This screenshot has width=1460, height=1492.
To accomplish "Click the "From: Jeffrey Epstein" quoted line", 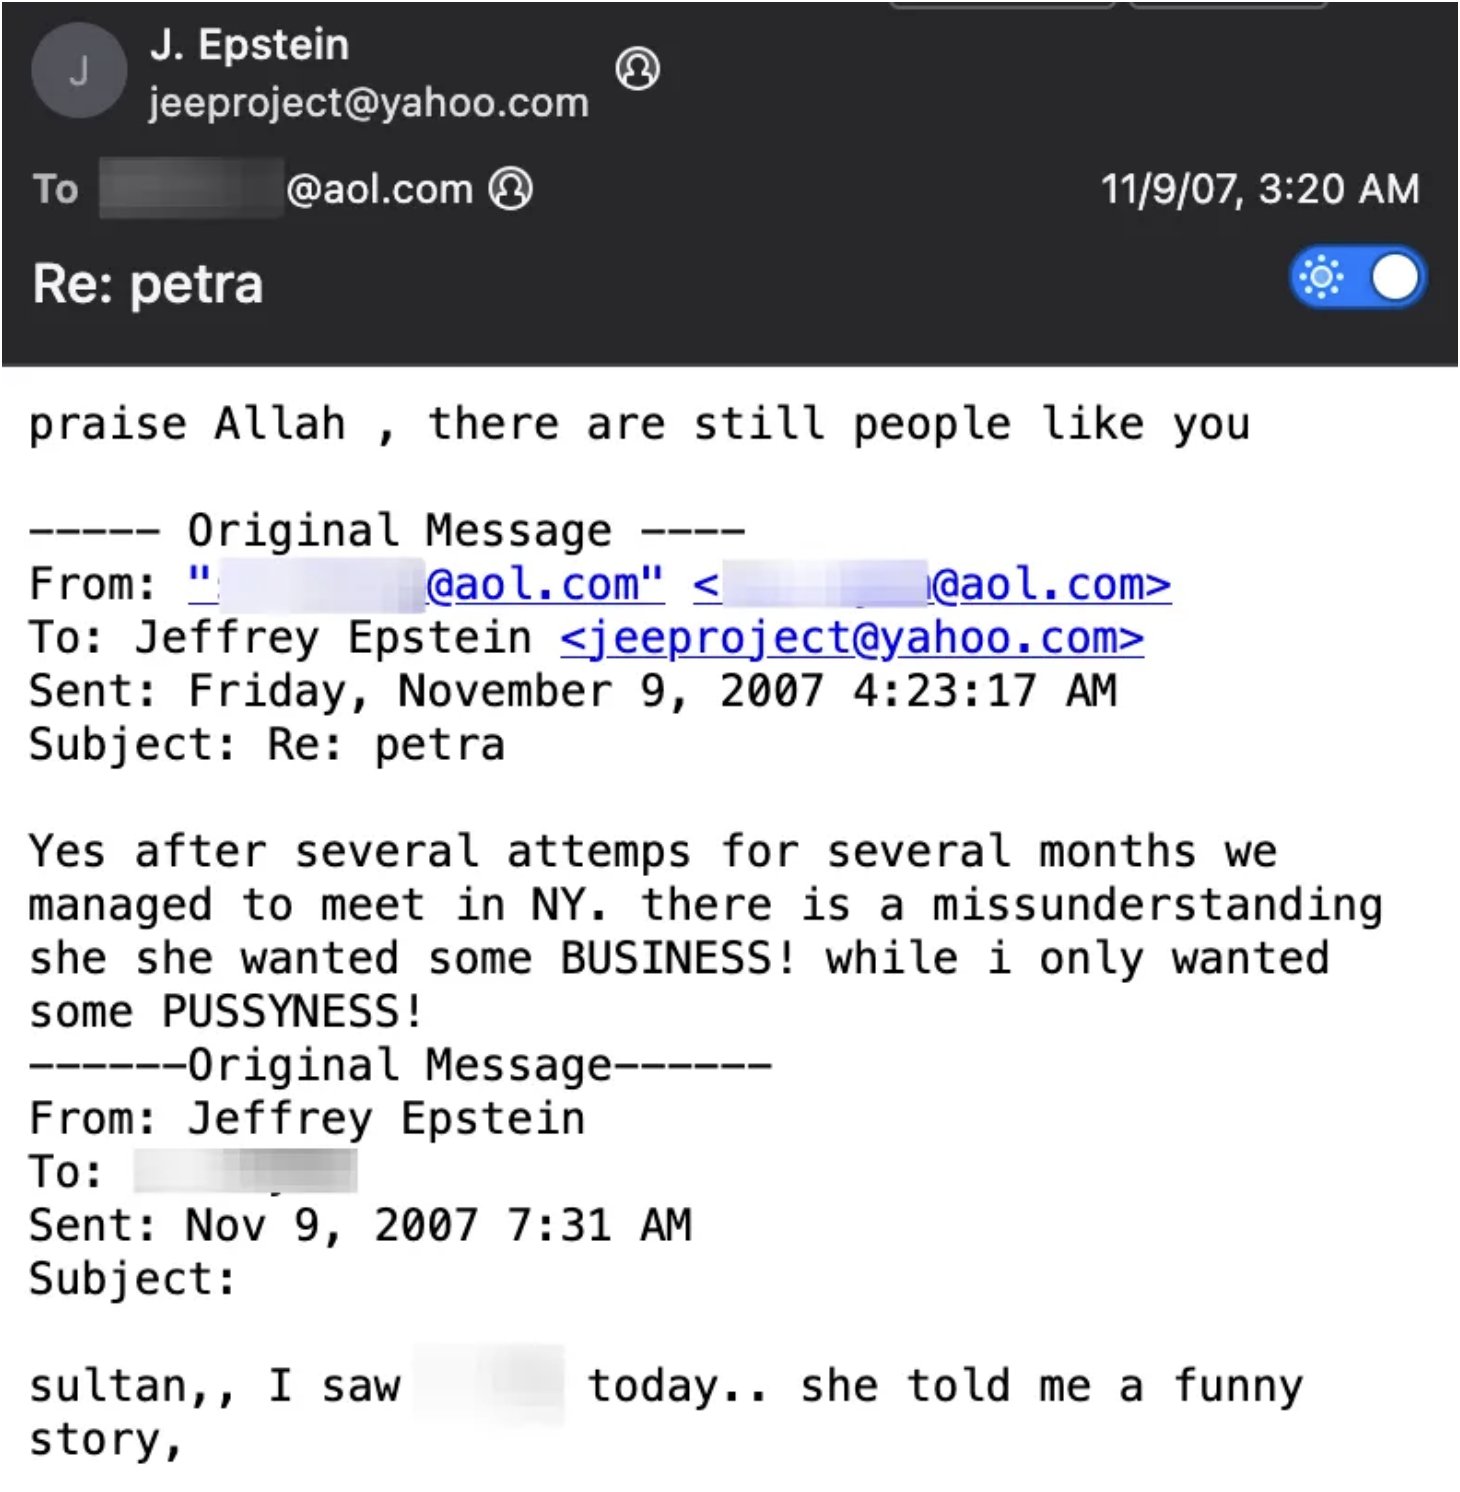I will point(306,1120).
